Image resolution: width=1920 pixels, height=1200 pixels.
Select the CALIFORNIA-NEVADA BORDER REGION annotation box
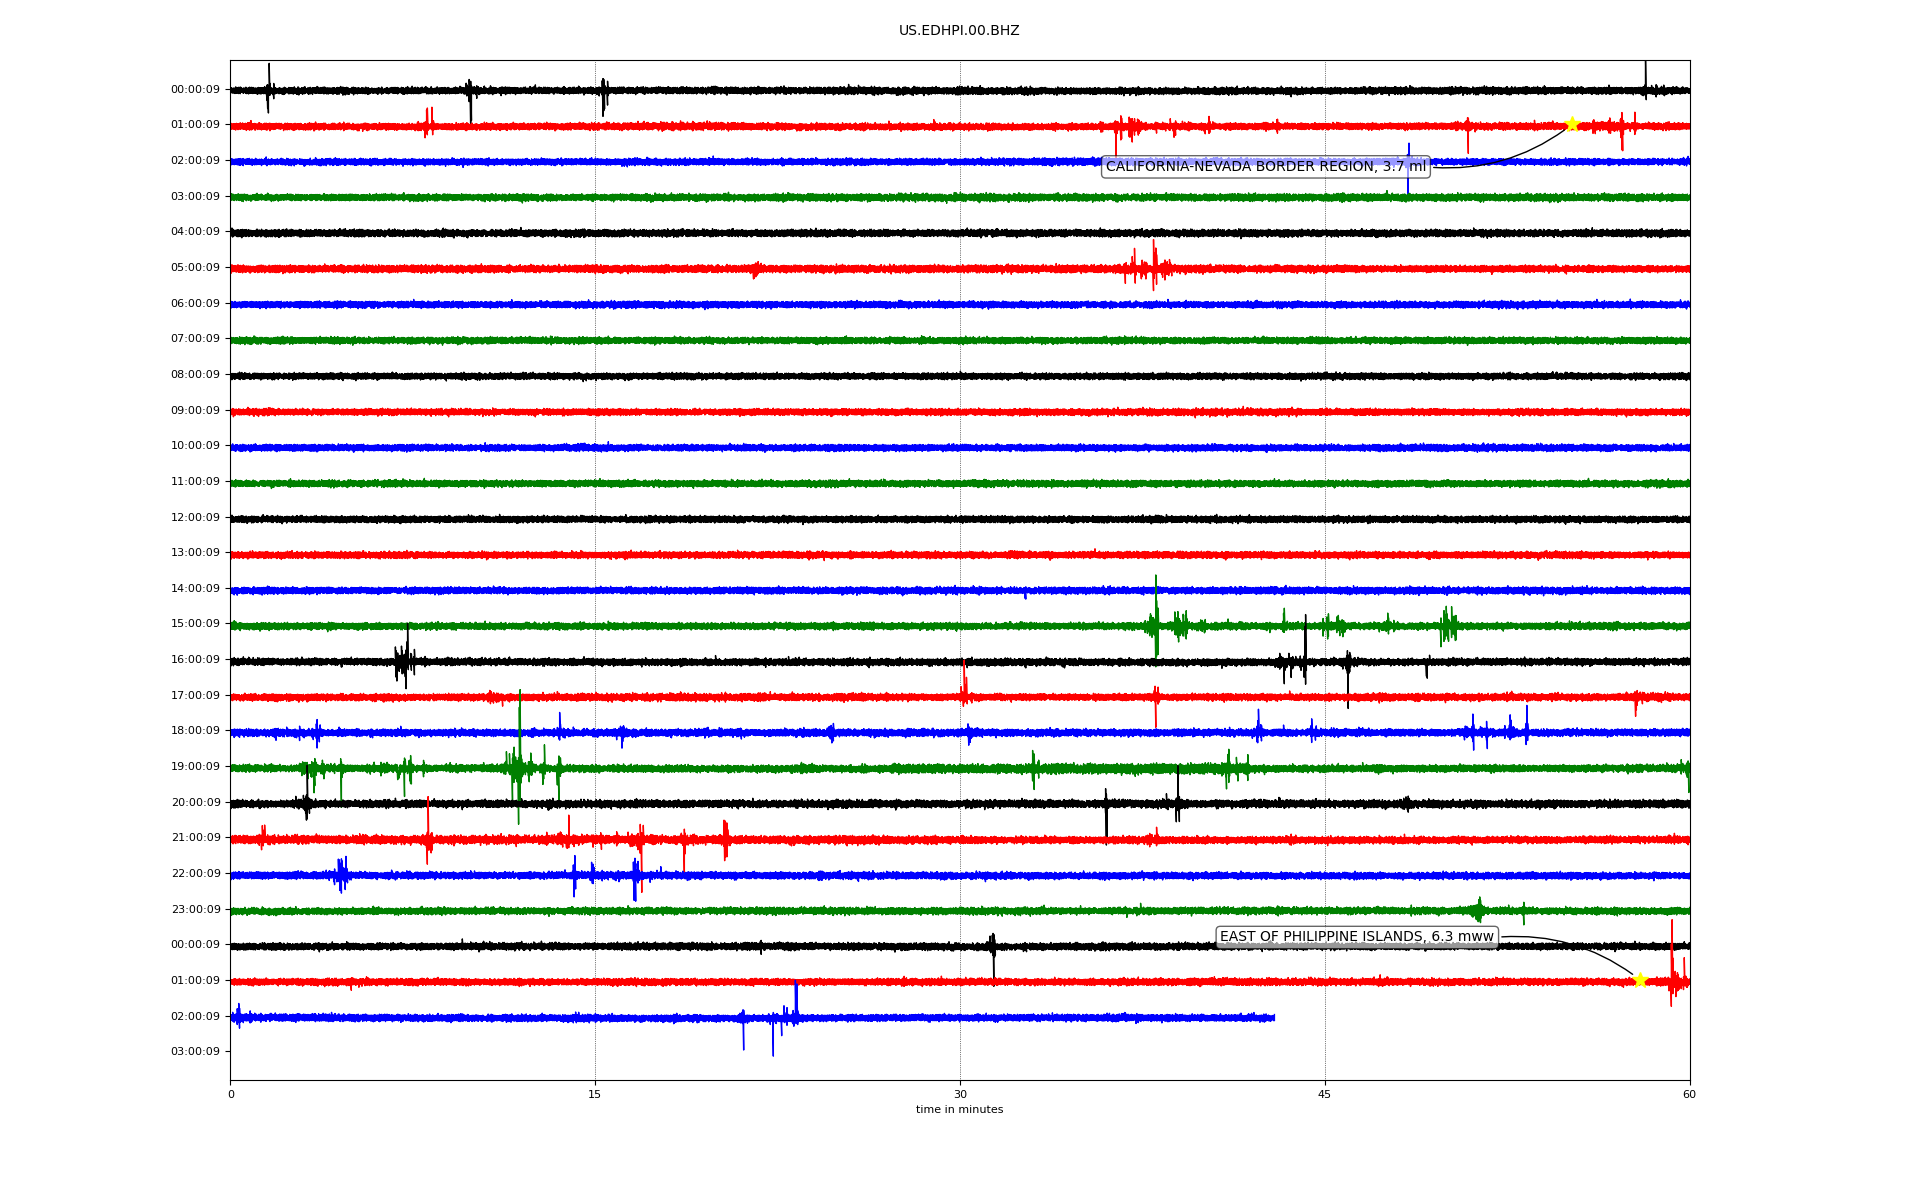(1266, 166)
